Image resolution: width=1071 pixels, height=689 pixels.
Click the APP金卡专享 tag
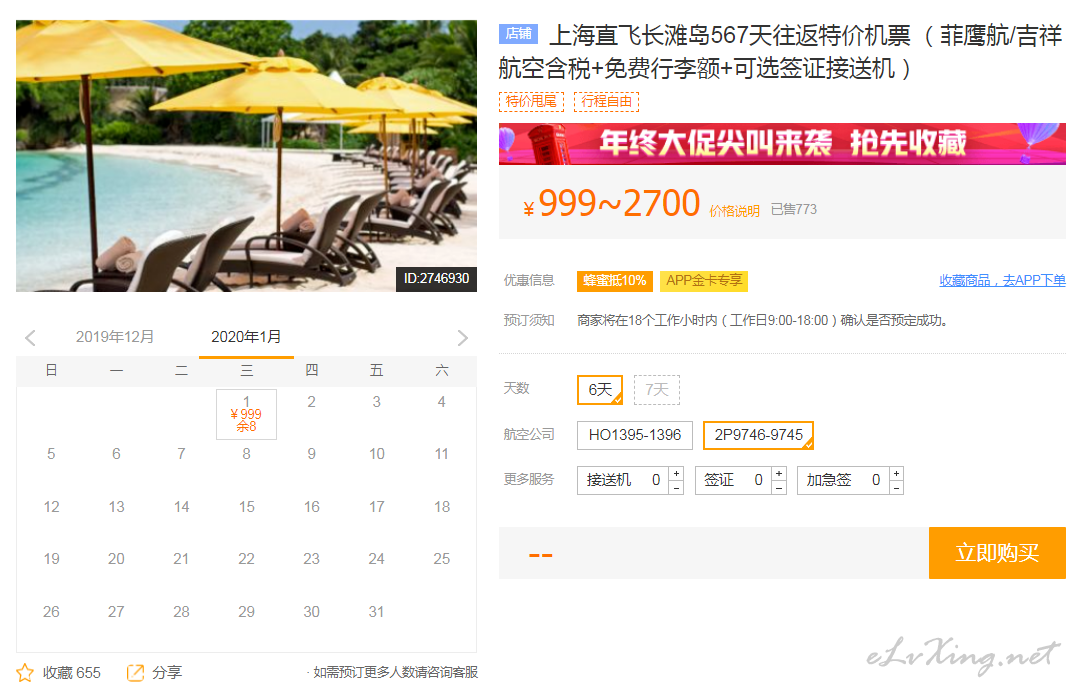704,281
